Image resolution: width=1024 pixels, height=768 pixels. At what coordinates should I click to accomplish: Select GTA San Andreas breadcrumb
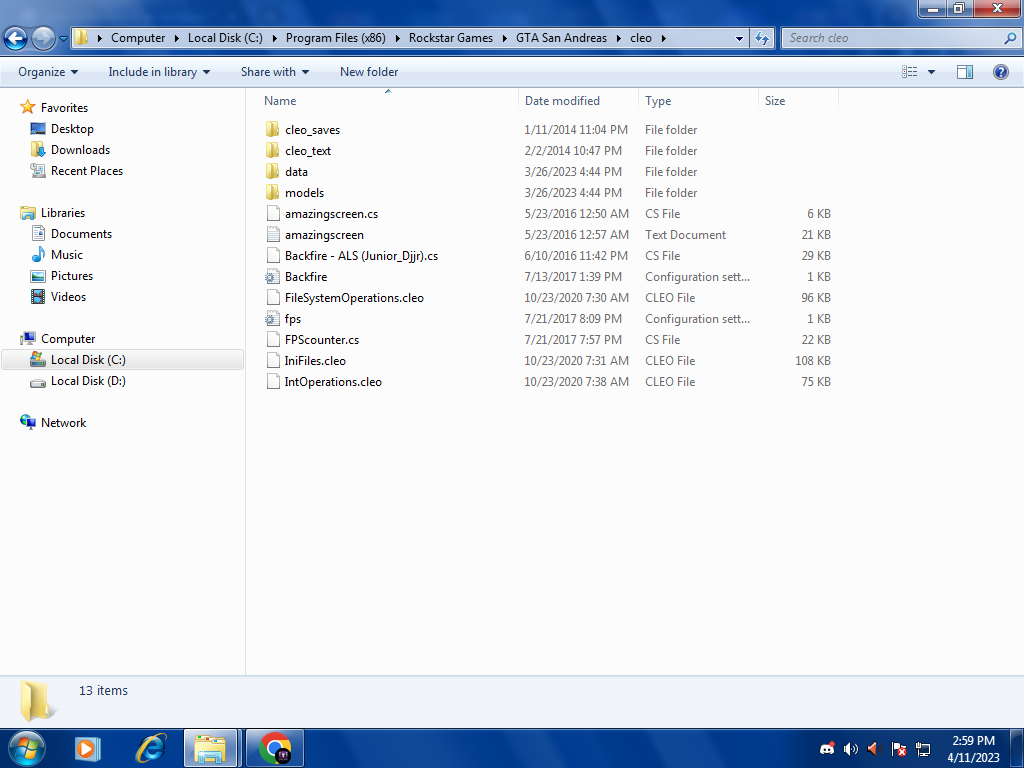pyautogui.click(x=561, y=38)
